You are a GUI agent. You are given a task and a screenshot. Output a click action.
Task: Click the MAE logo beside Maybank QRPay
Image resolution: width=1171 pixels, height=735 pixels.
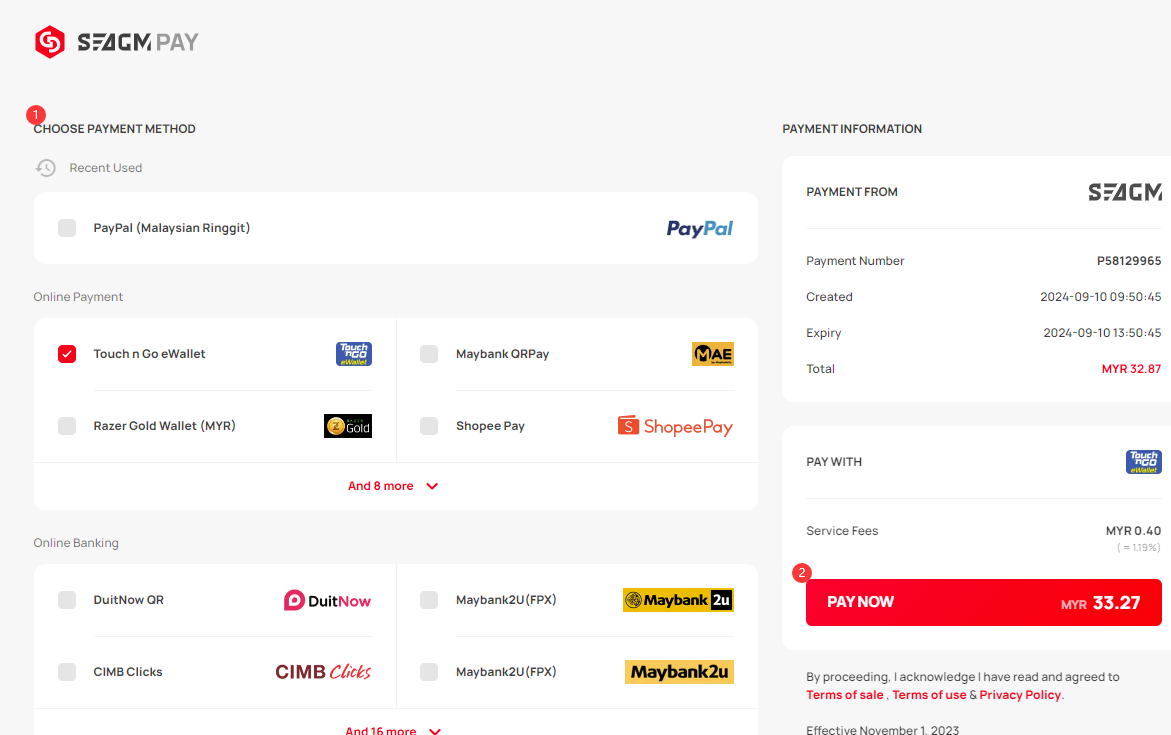click(x=713, y=354)
